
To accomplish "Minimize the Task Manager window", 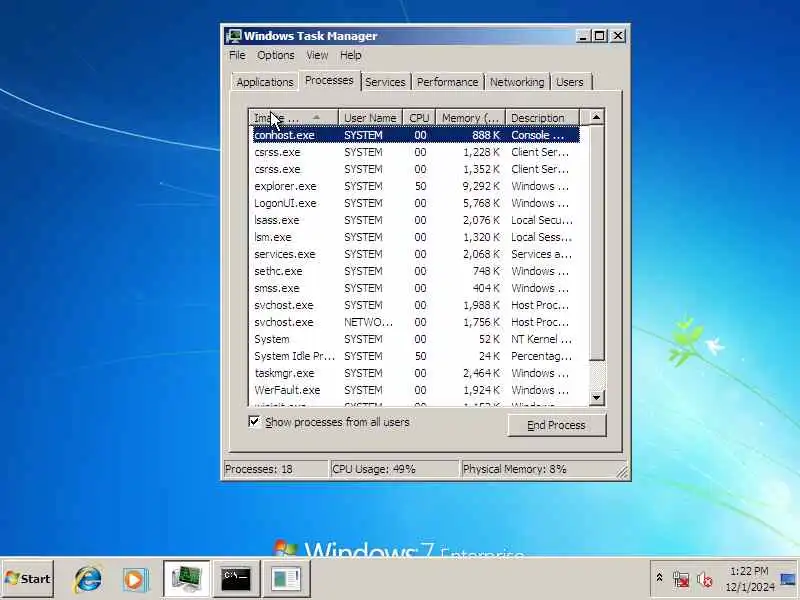I will click(583, 36).
